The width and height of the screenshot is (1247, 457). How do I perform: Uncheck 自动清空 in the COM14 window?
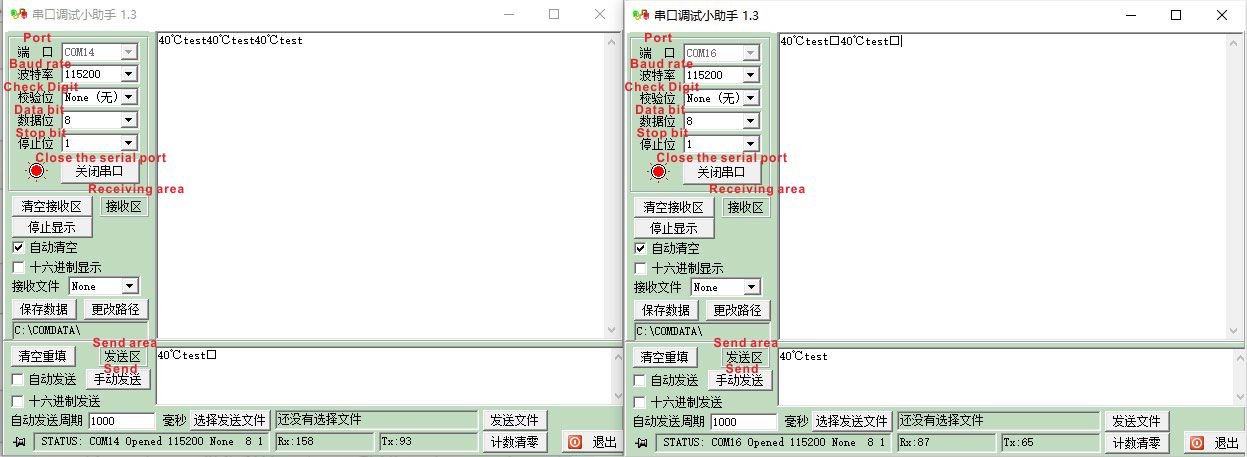[18, 247]
